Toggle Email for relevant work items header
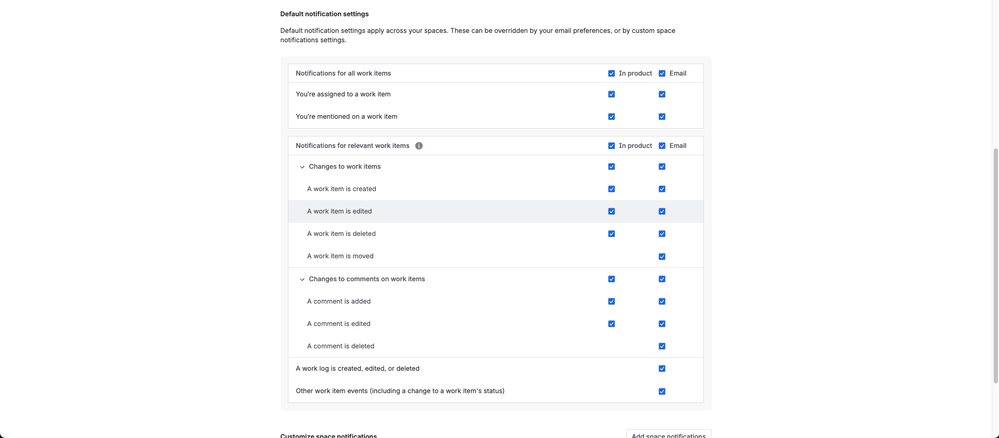 pos(662,146)
